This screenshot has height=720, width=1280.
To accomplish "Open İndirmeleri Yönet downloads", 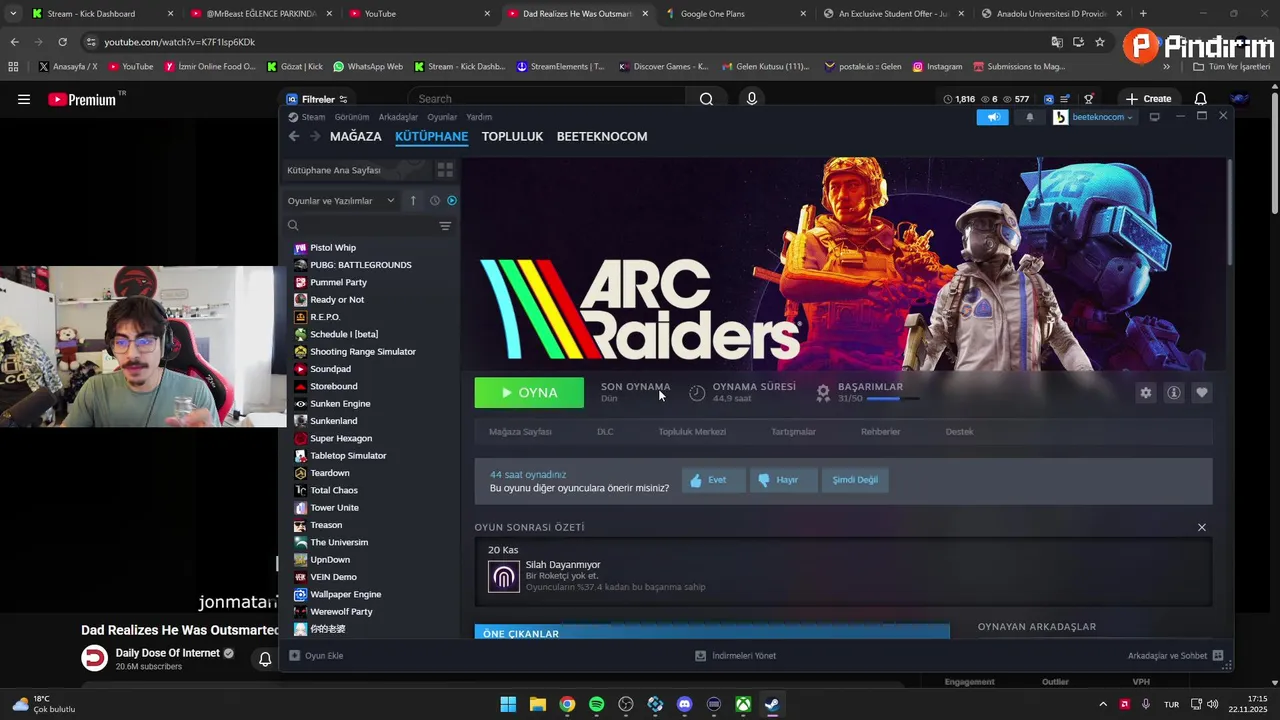I will click(735, 656).
